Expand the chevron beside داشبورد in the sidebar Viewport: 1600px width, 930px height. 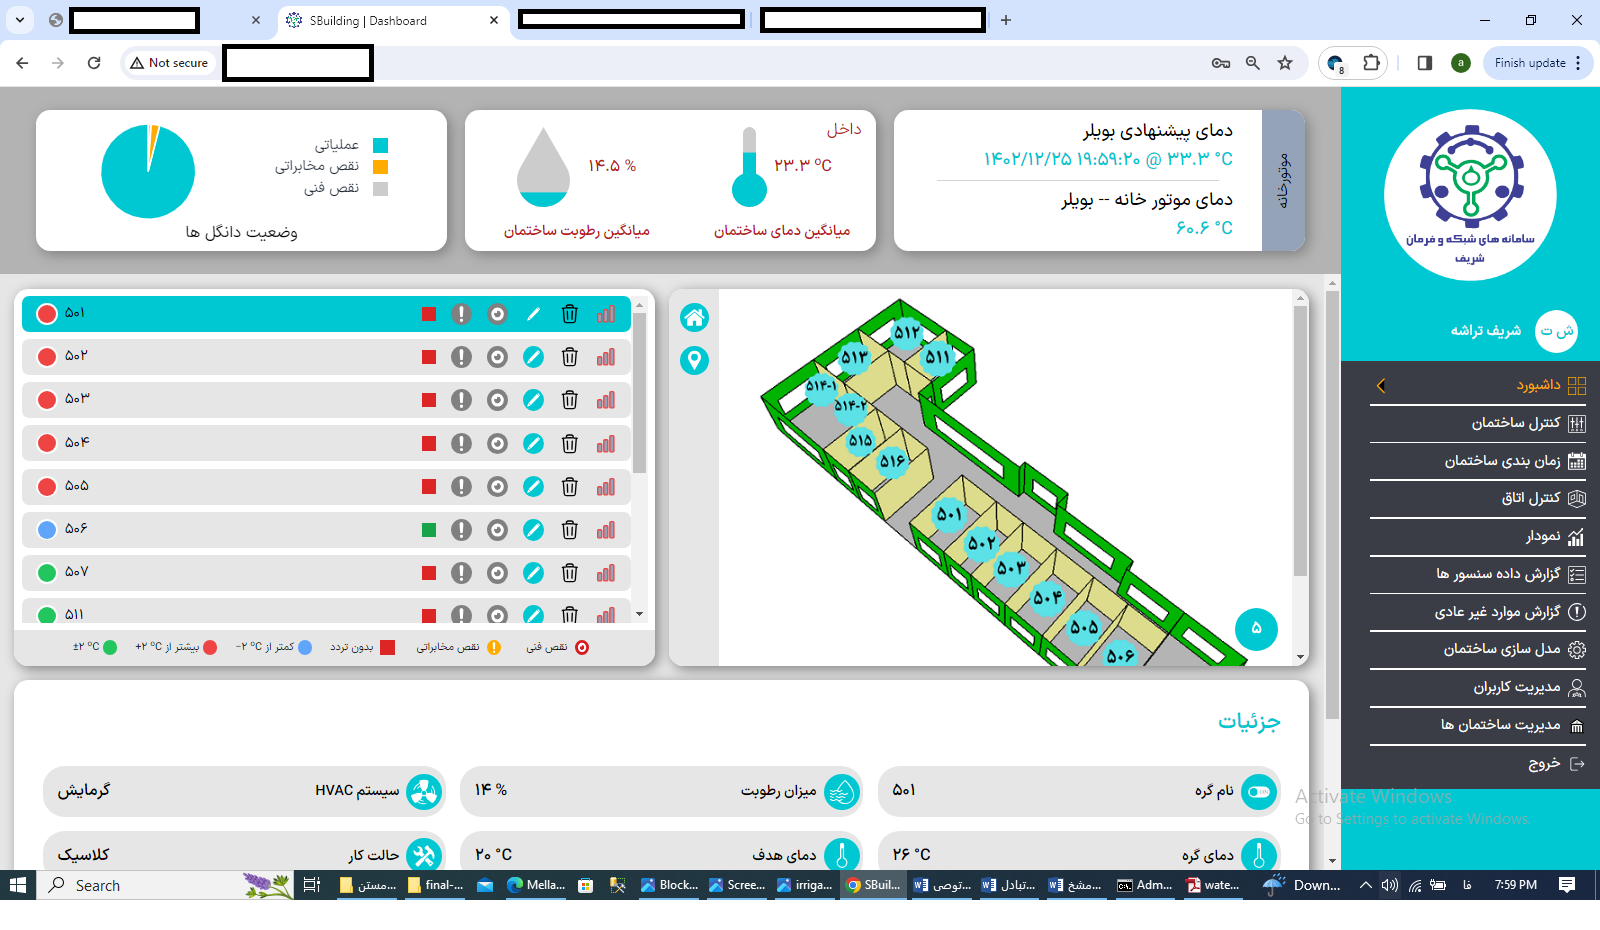click(x=1381, y=386)
